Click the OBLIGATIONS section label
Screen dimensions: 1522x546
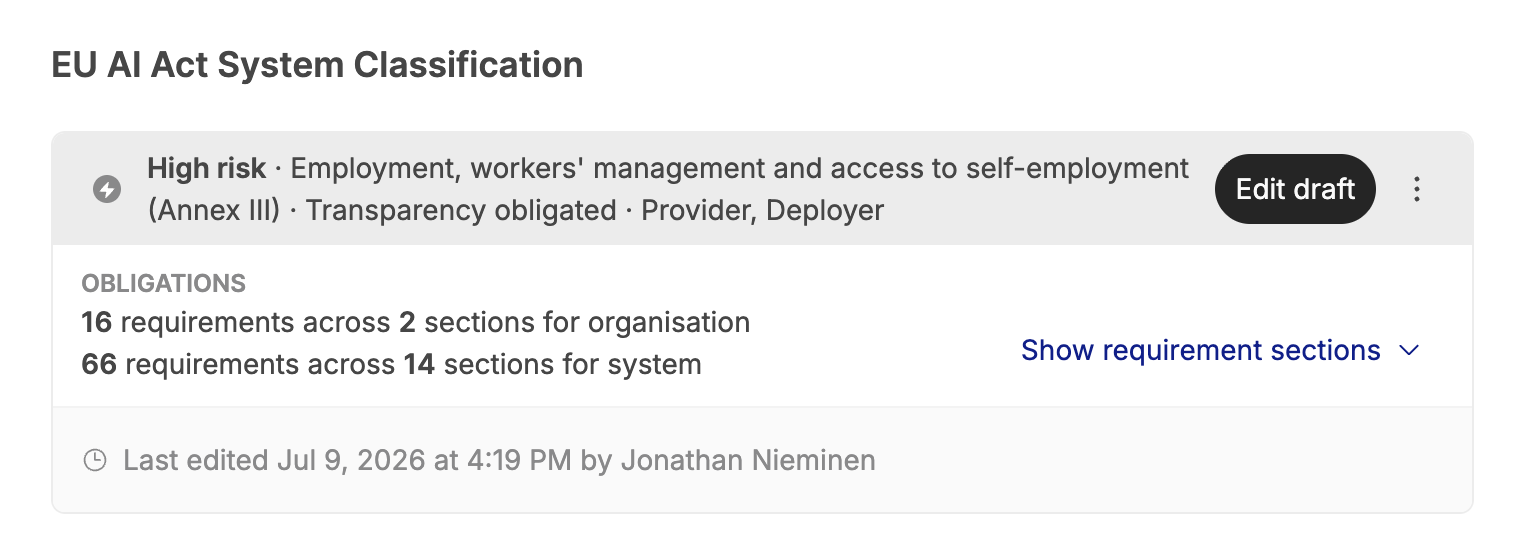click(163, 283)
